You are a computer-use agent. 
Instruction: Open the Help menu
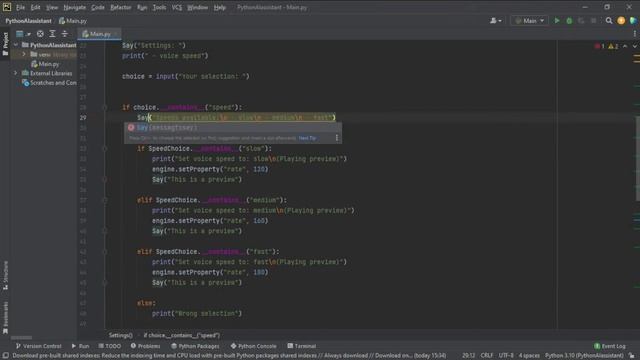click(x=220, y=7)
